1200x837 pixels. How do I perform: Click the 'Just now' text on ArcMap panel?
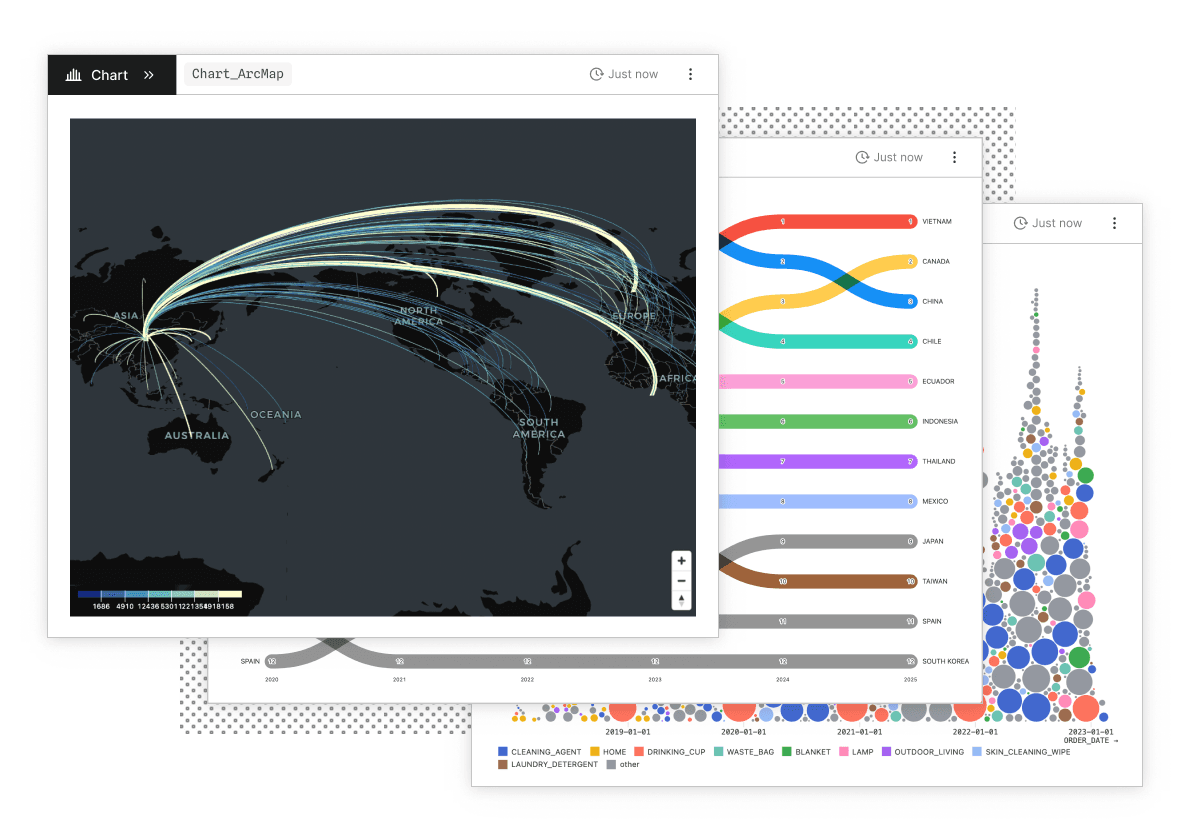tap(633, 74)
